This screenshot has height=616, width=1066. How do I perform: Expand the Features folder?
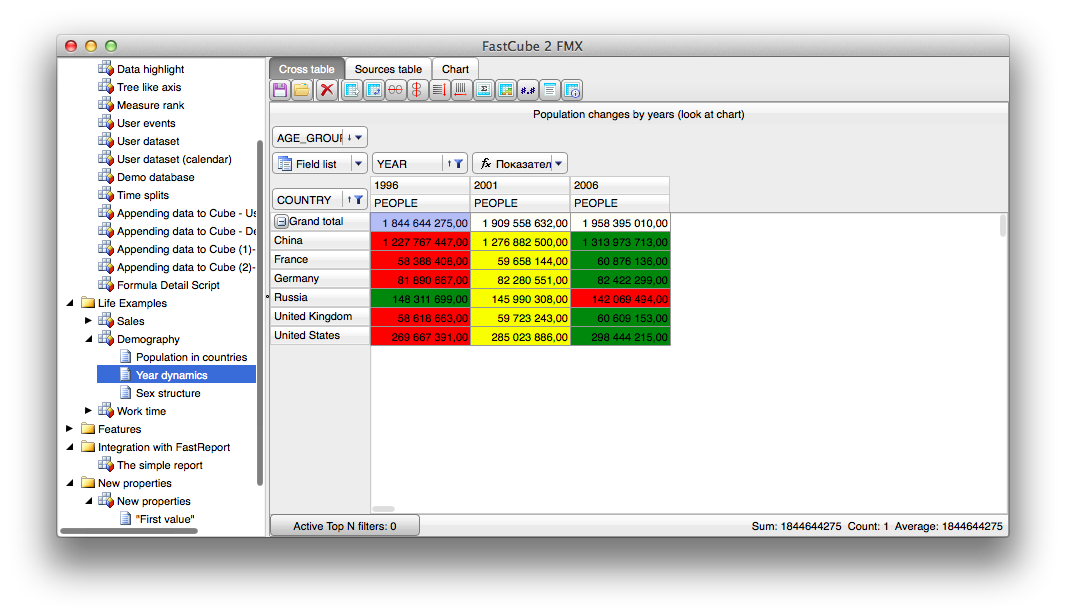tap(69, 429)
